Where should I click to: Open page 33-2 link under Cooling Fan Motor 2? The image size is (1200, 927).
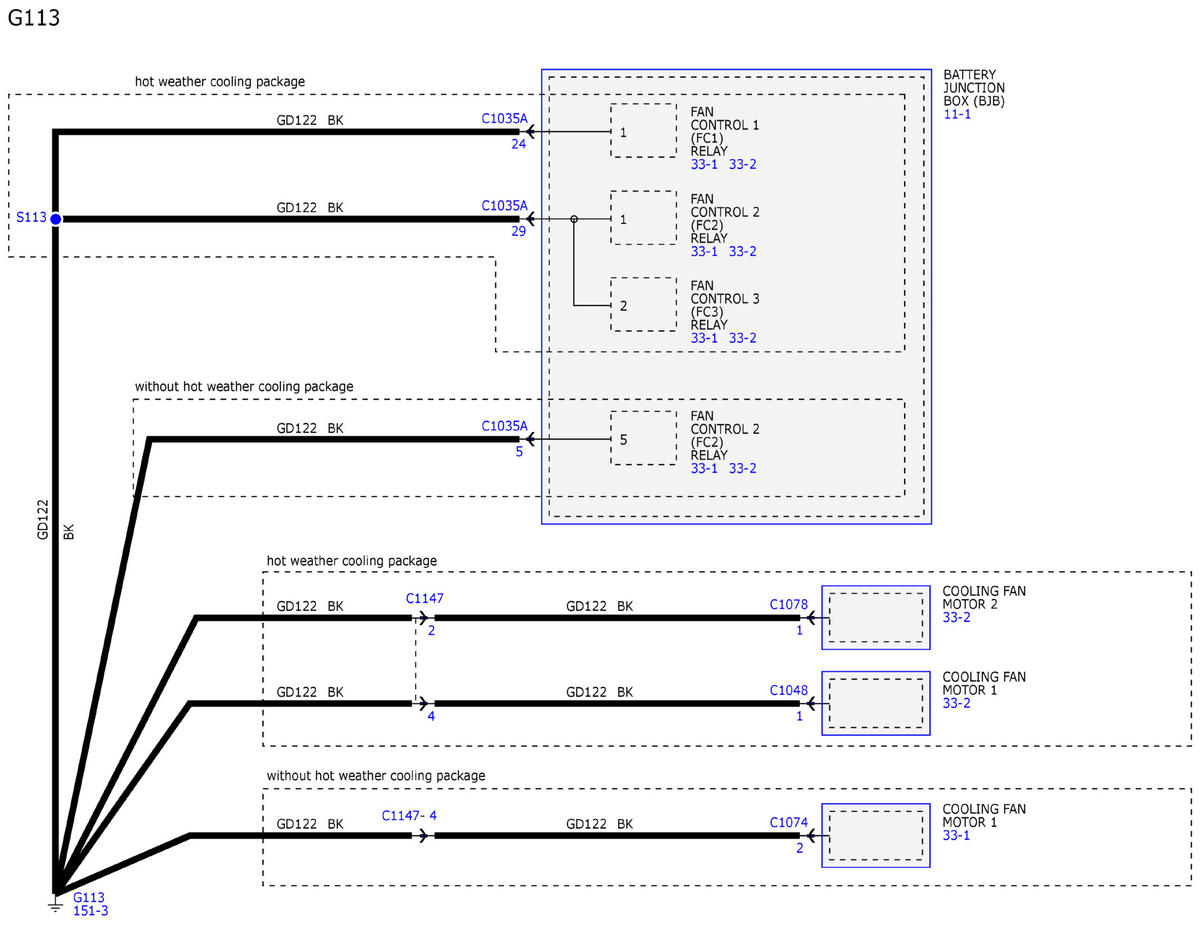[x=957, y=617]
